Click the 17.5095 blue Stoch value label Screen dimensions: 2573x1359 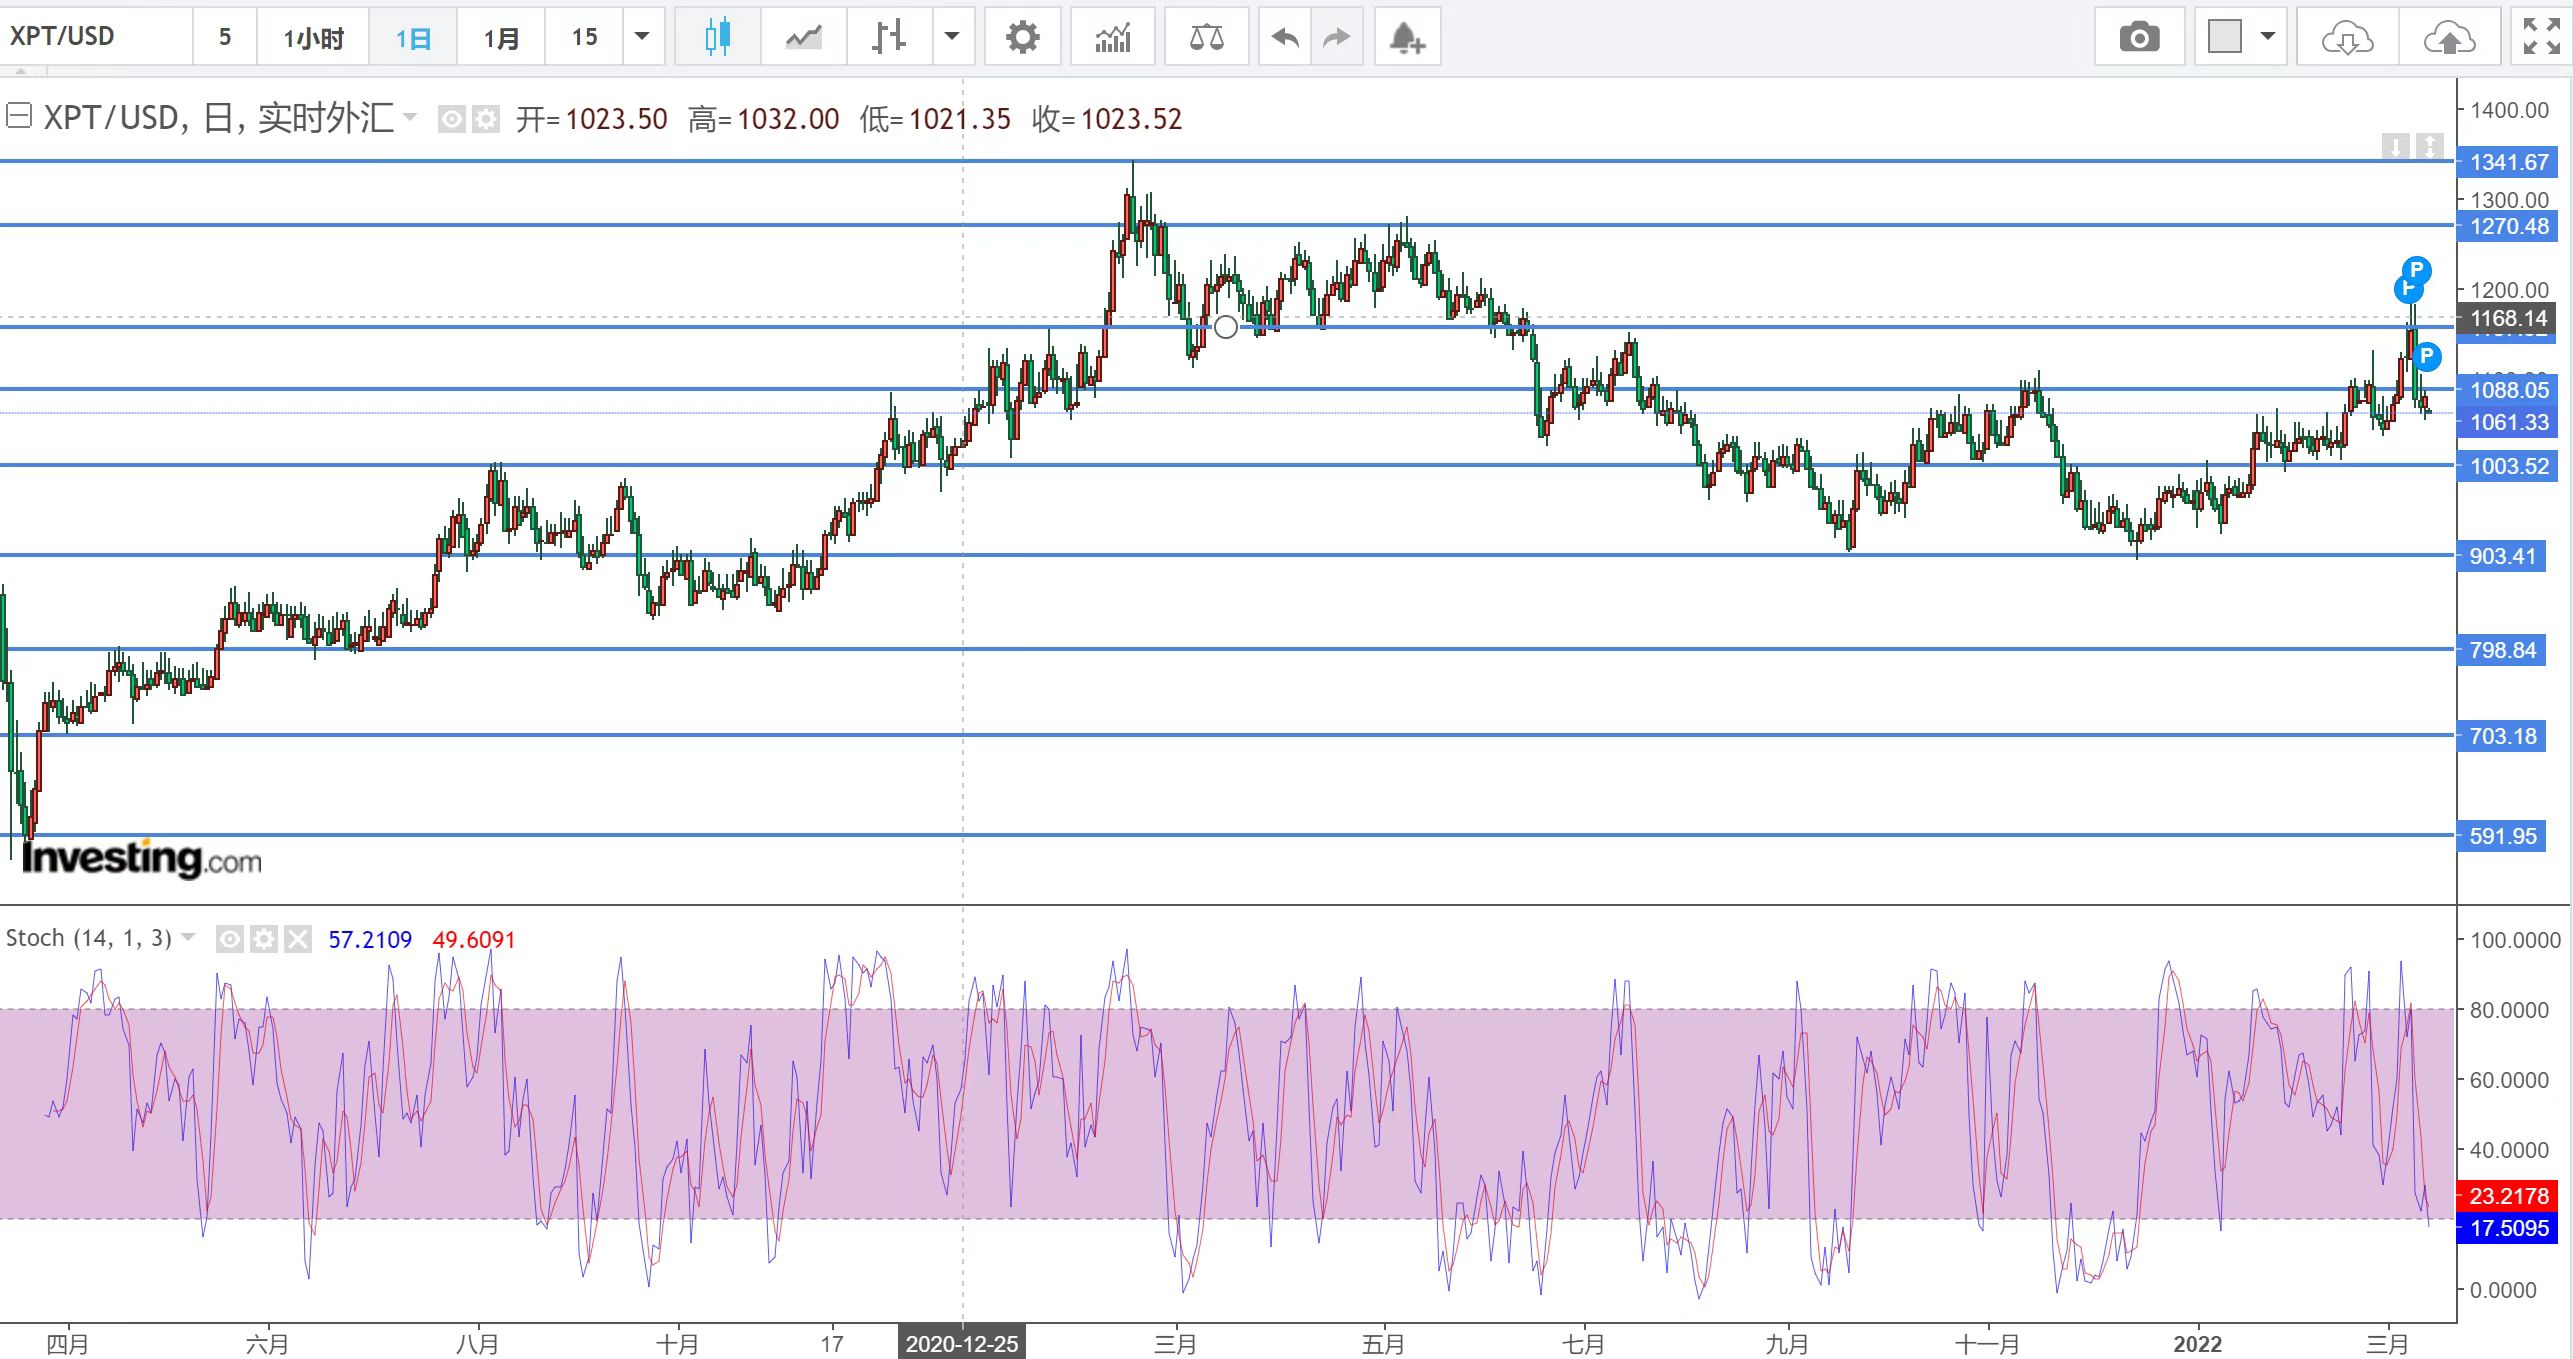(2508, 1228)
